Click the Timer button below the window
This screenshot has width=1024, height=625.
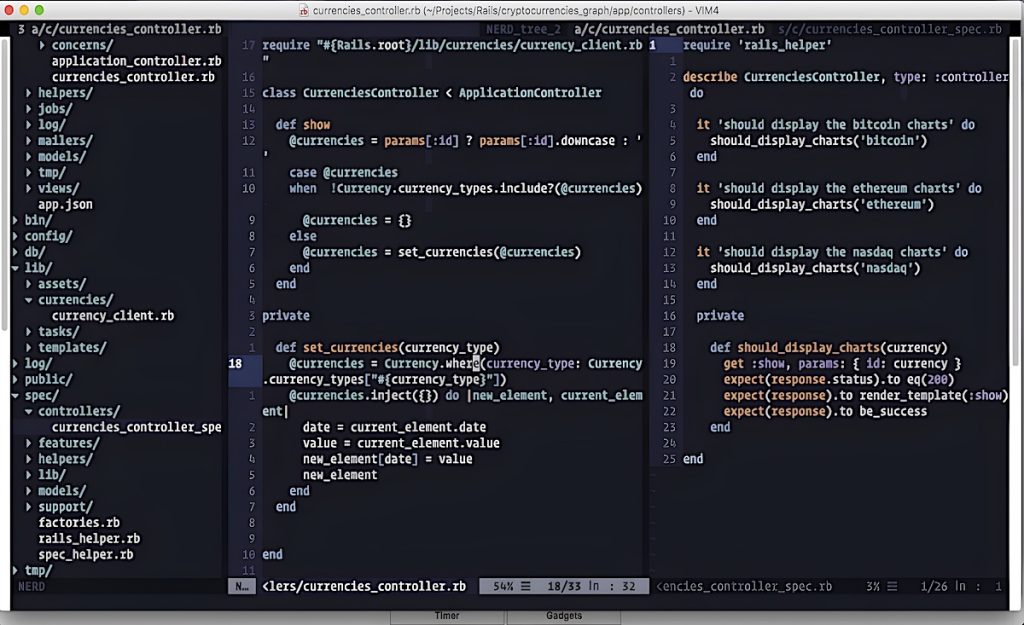point(447,616)
